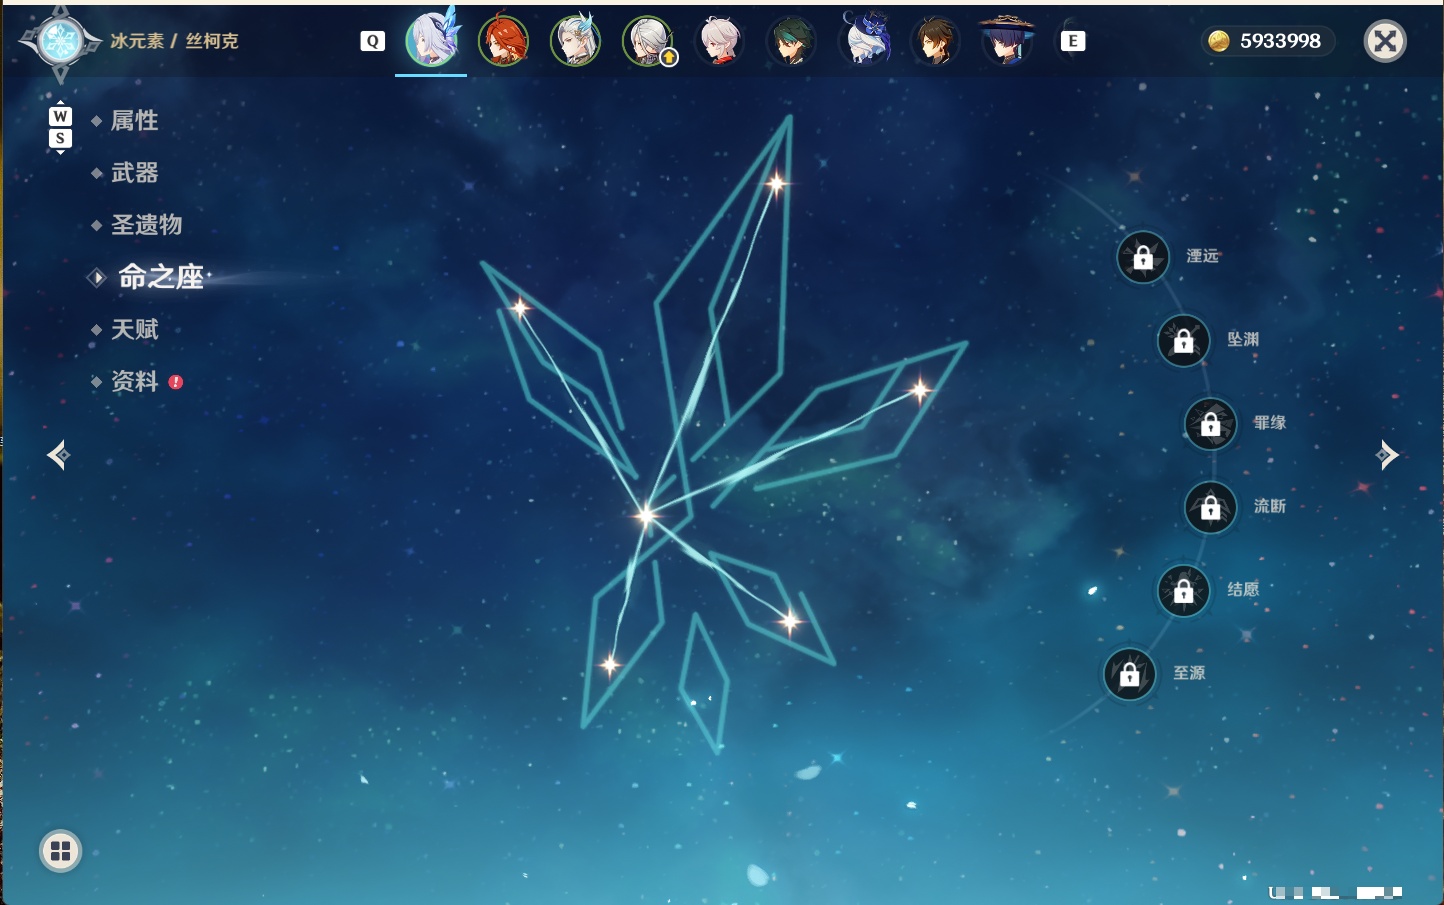
Task: Open the locked 坠渊 constellation node
Action: 1184,341
